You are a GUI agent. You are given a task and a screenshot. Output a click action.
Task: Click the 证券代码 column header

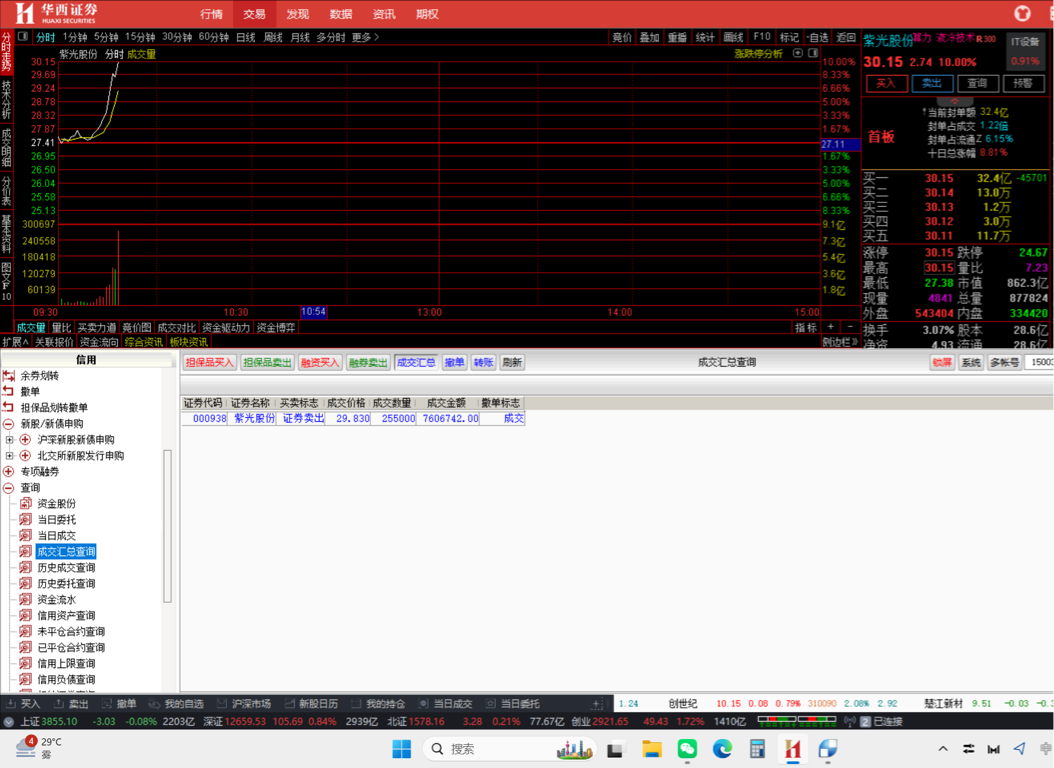tap(203, 402)
